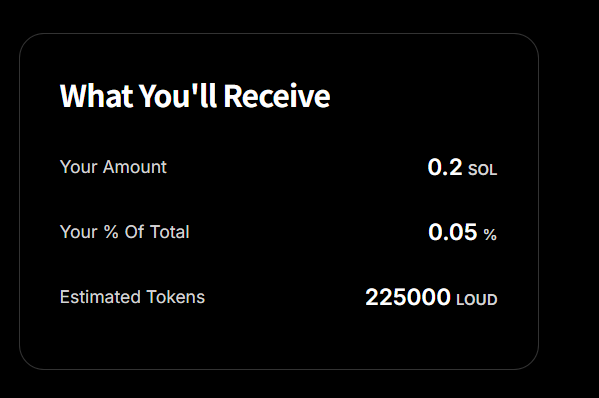Click the word "Your" before "Amount"
Viewport: 599px width, 398px height.
coord(78,167)
